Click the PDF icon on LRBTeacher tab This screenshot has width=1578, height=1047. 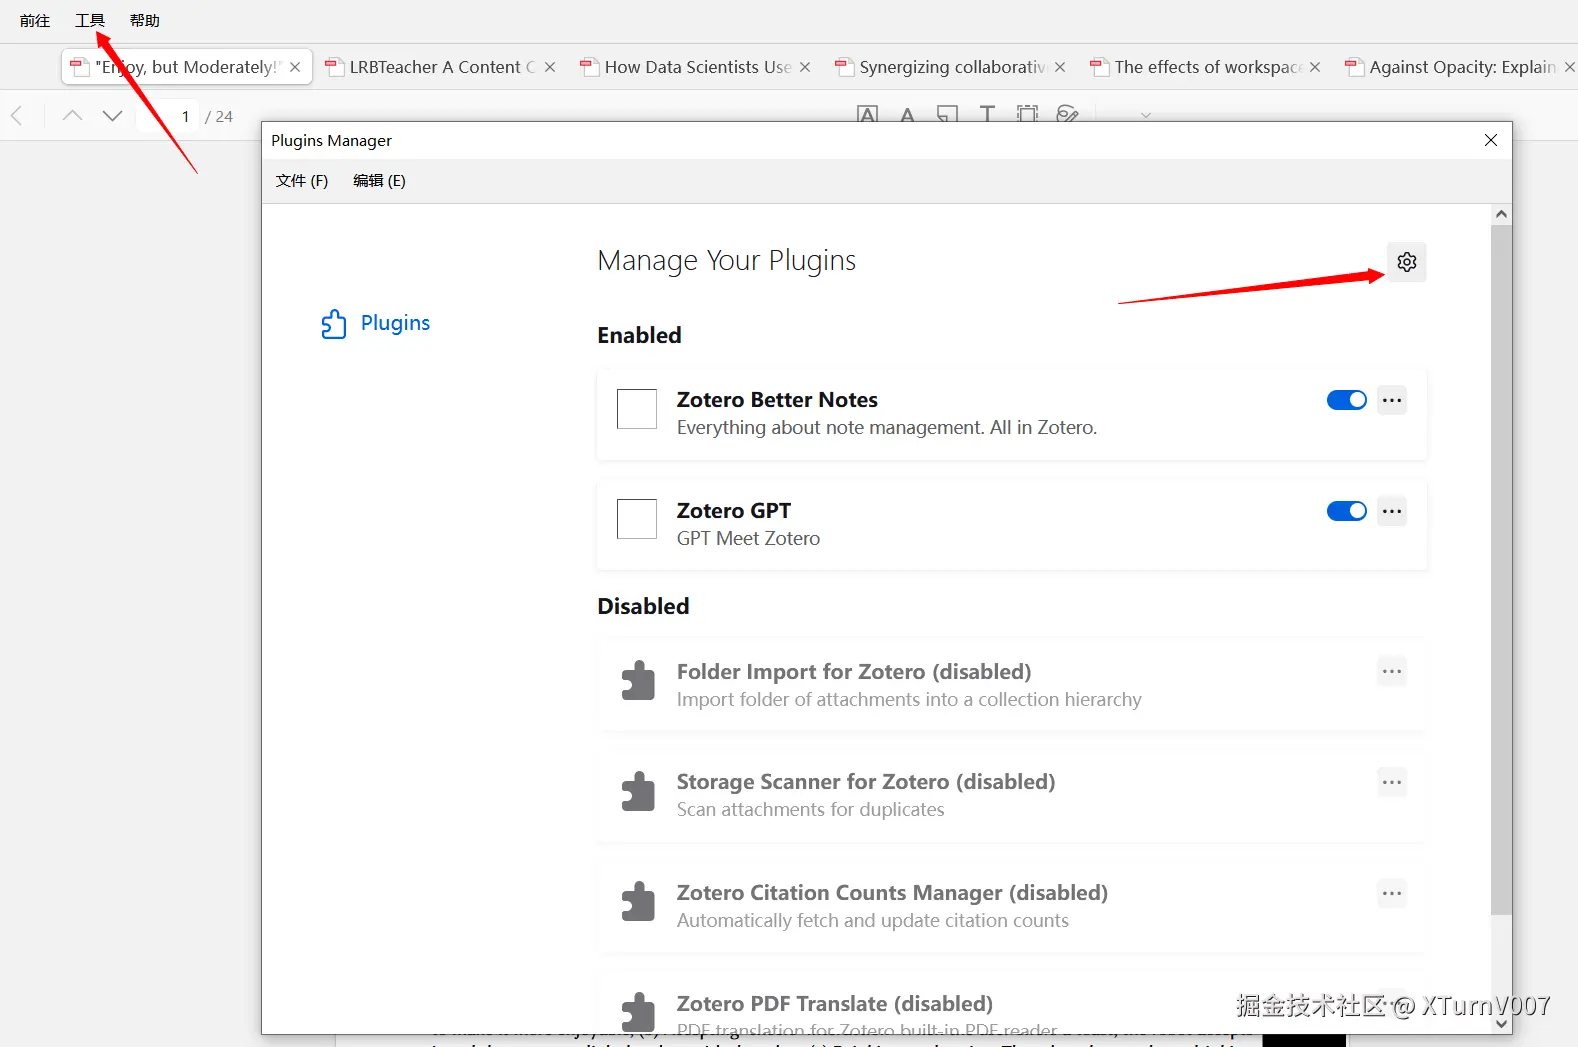point(335,67)
